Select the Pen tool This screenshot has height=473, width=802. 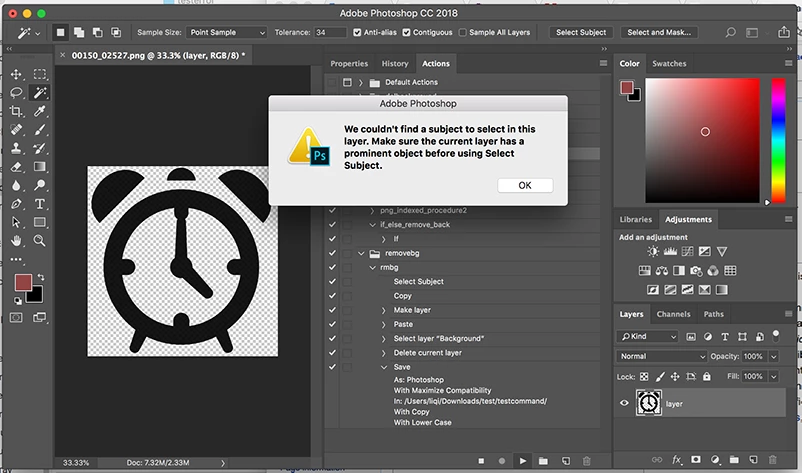coord(16,204)
